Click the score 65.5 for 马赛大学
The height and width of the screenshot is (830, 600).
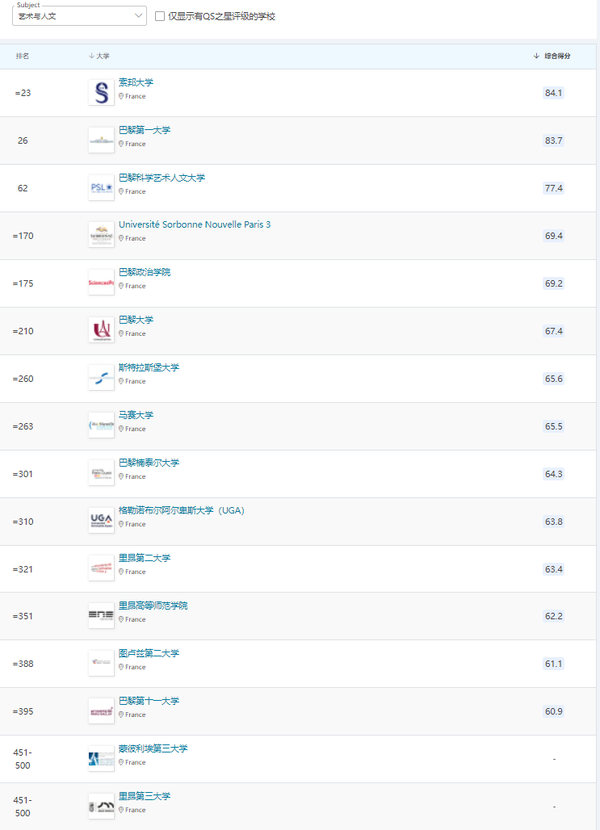tap(553, 426)
